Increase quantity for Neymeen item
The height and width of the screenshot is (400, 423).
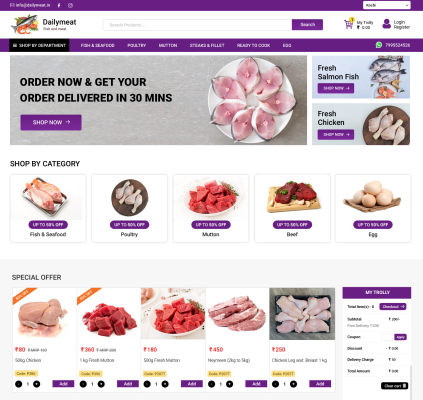[229, 384]
